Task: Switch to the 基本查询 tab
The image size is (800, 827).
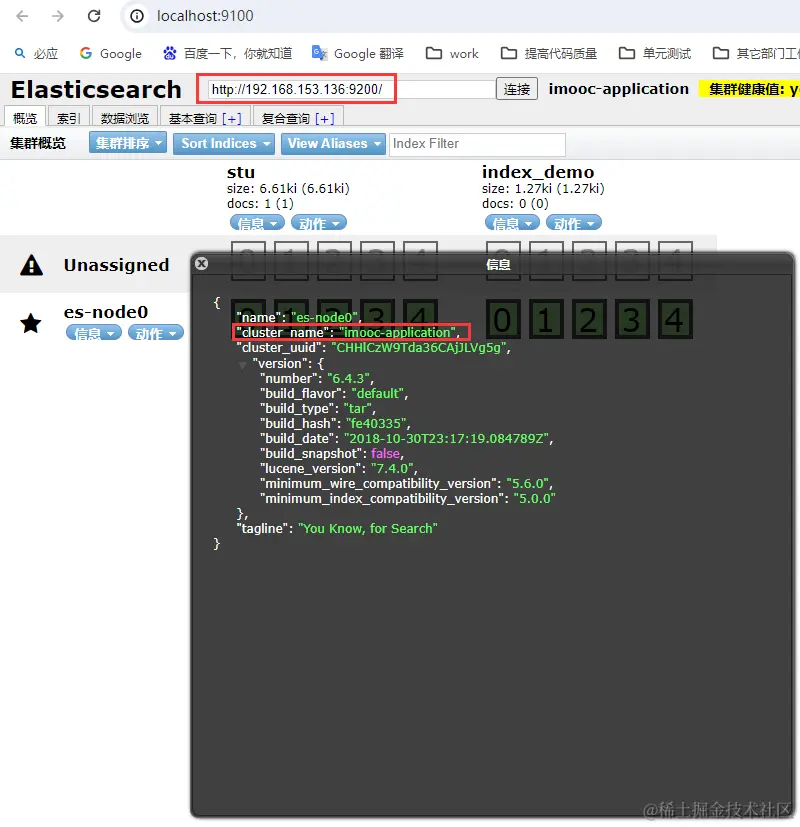Action: pos(192,118)
